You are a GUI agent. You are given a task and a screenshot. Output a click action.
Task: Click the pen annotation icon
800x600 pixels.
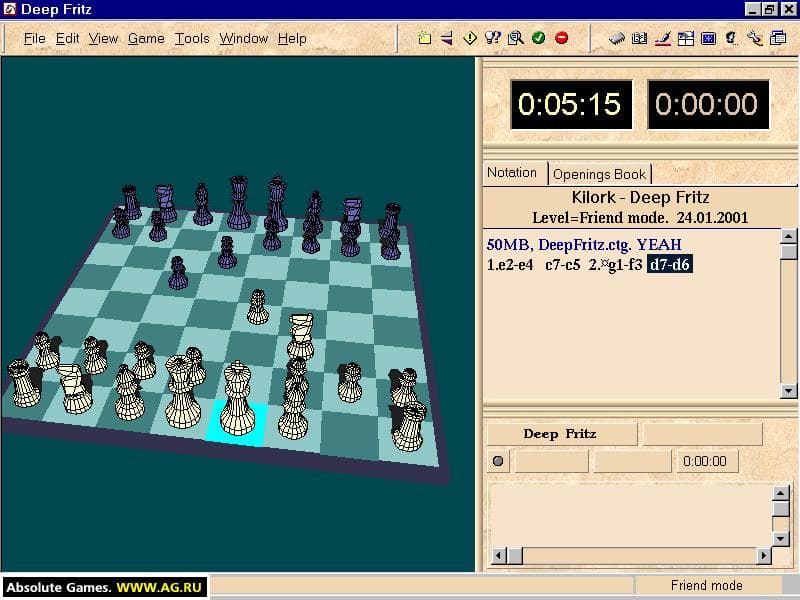coord(663,38)
